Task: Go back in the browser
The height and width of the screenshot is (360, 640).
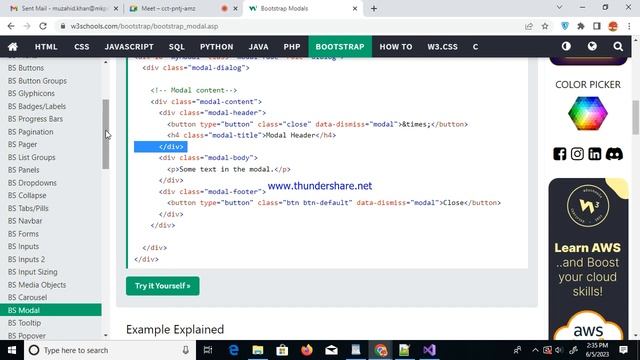Action: tap(11, 26)
